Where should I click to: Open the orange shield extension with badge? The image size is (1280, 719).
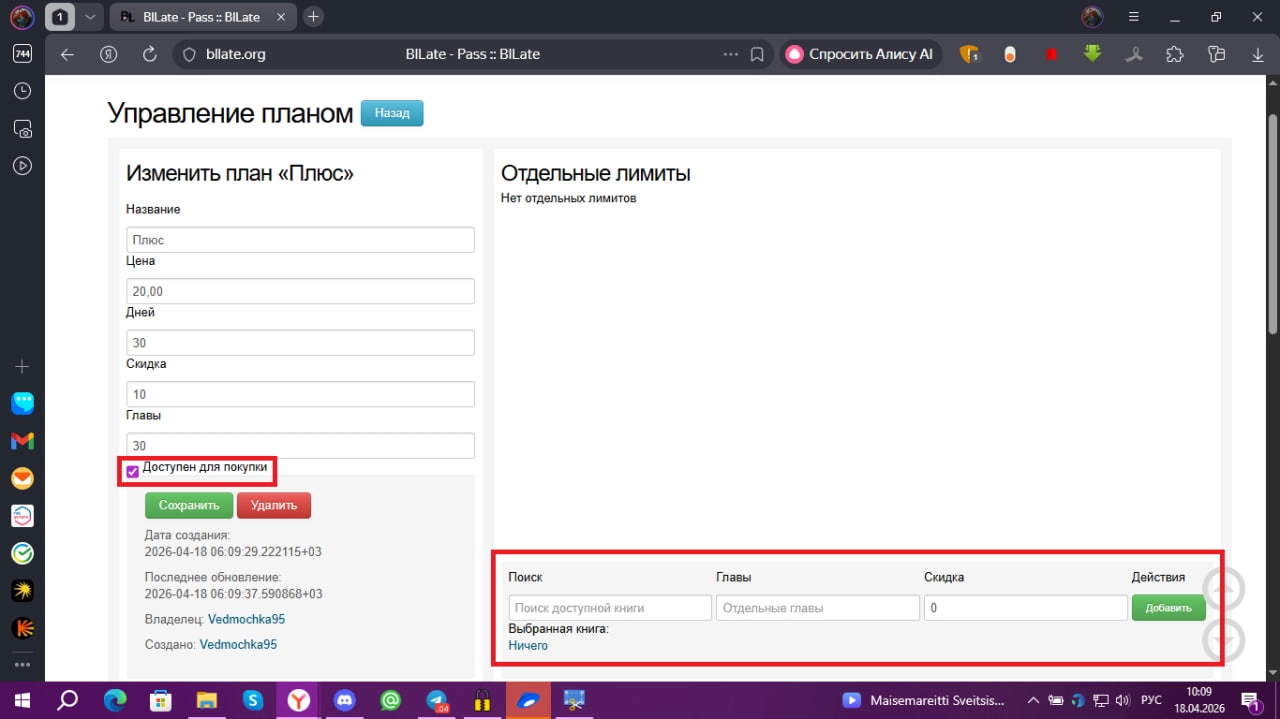click(x=969, y=54)
